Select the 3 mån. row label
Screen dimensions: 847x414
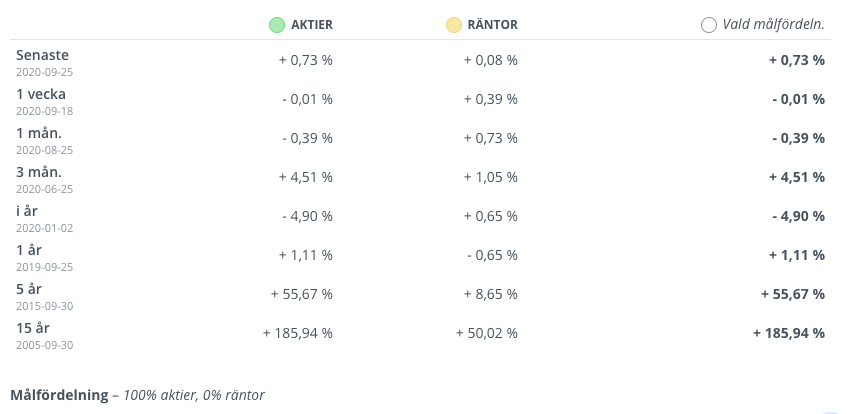[39, 172]
